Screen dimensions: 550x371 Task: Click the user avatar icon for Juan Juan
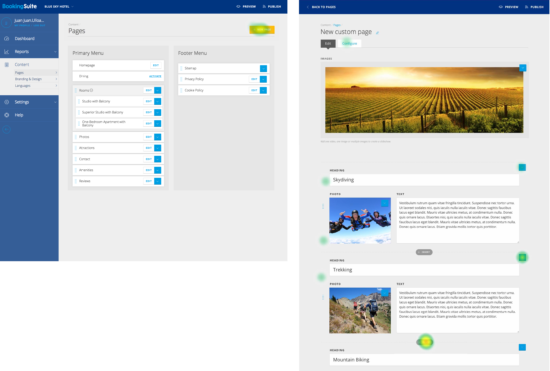pos(6,22)
